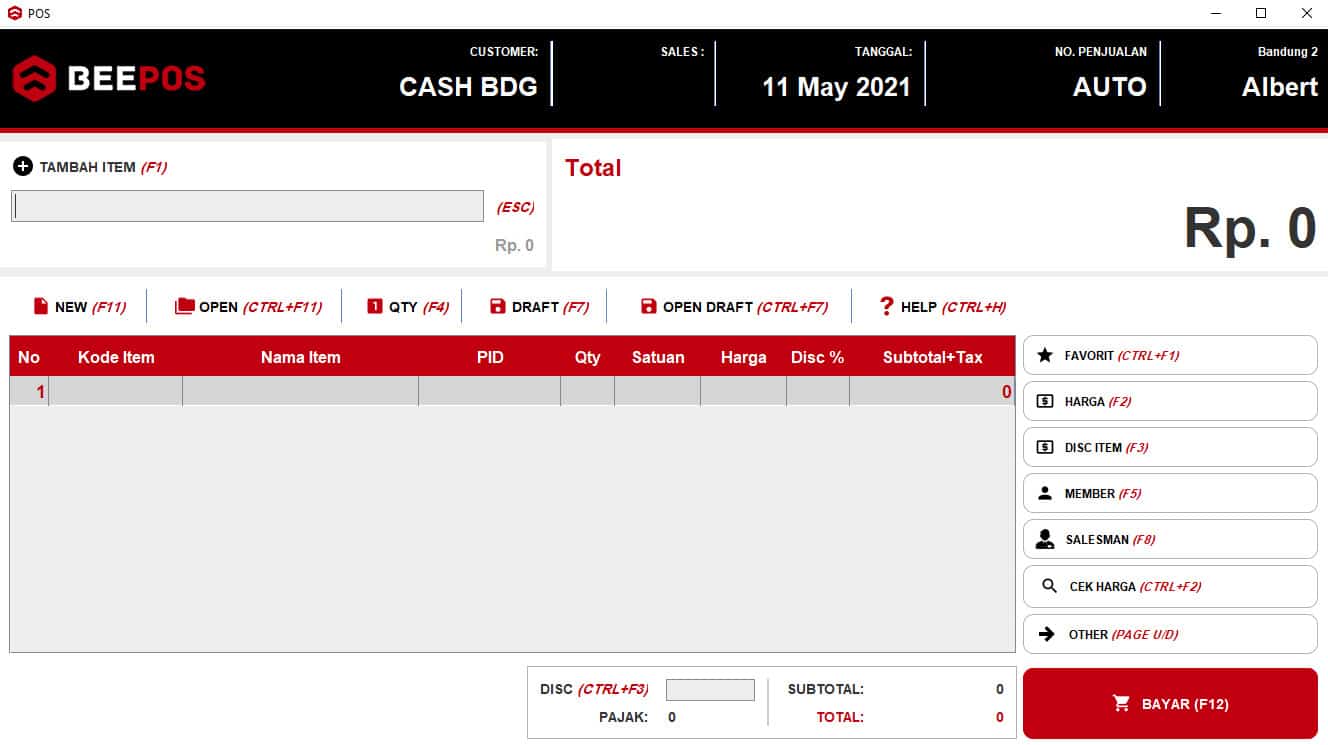Click the Qty column header
Viewport: 1328px width, 745px height.
point(588,357)
